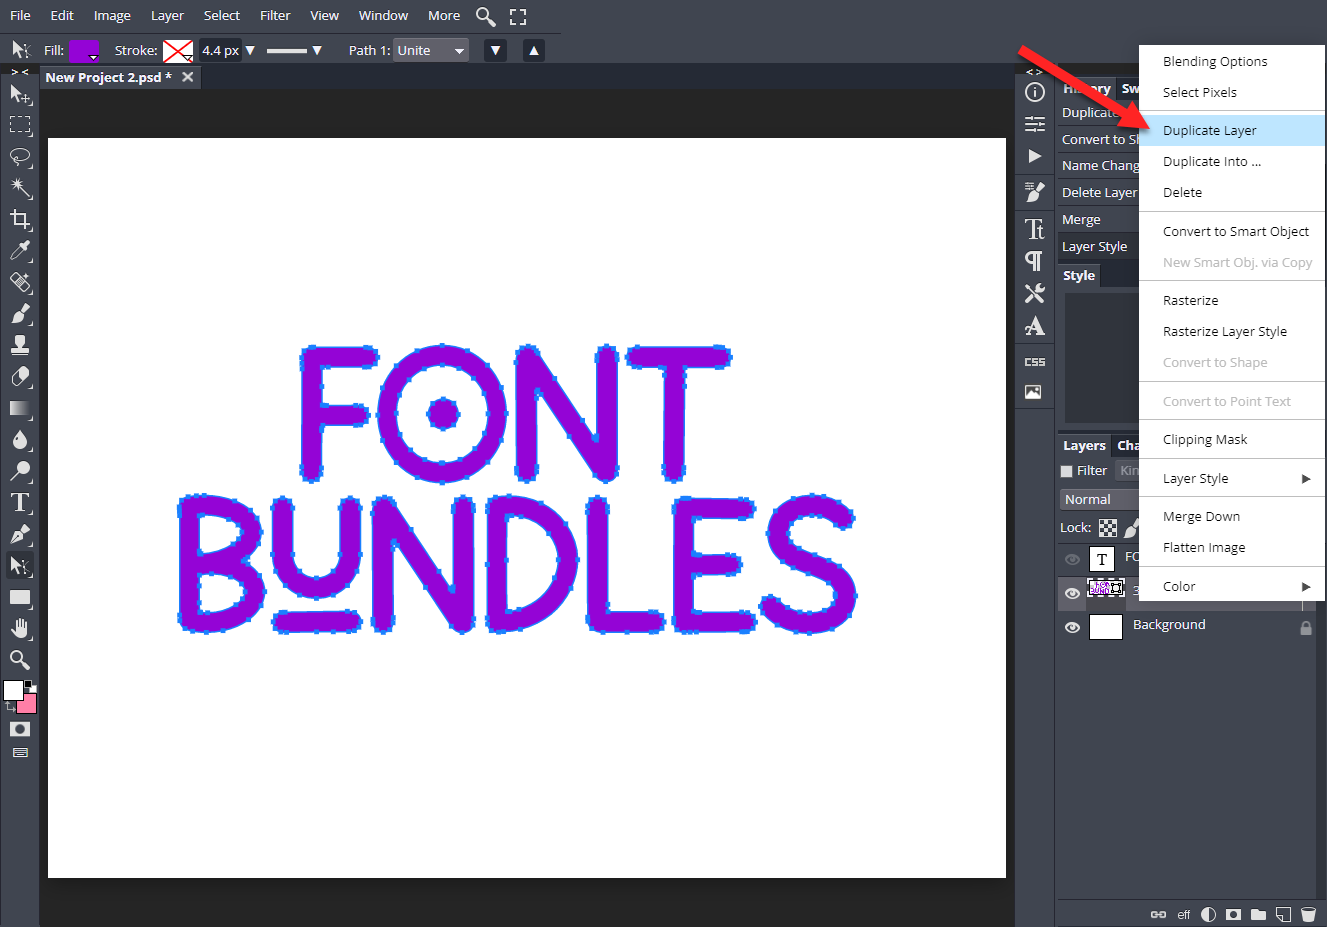This screenshot has height=927, width=1327.
Task: Select the Dodge tool
Action: 20,471
